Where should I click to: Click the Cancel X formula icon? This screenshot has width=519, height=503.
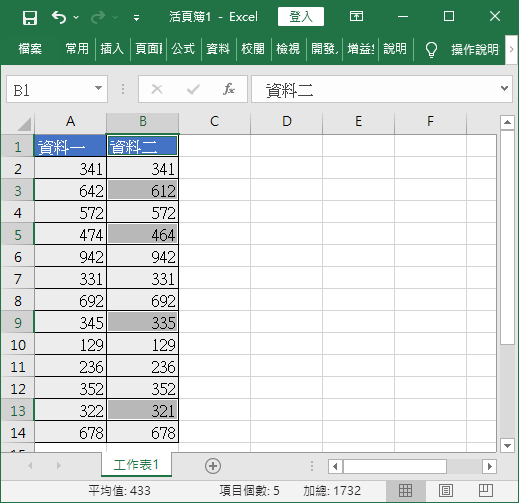coord(157,89)
